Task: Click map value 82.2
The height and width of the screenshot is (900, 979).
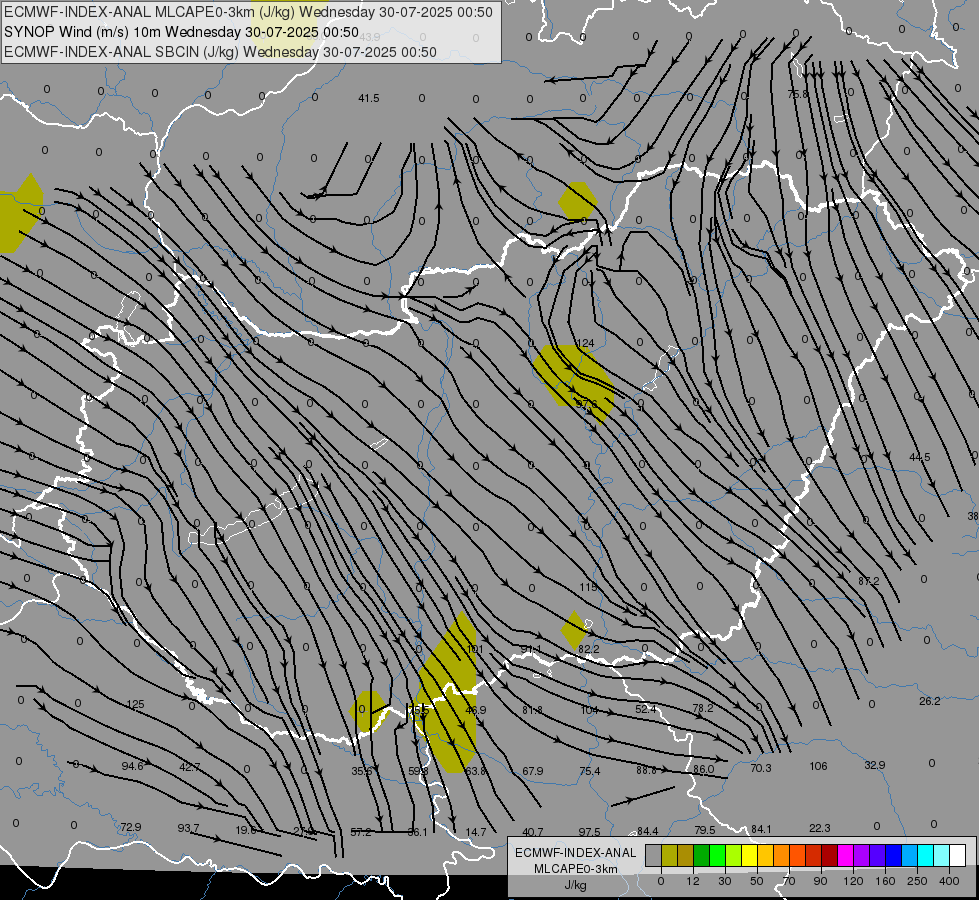Action: [x=589, y=649]
